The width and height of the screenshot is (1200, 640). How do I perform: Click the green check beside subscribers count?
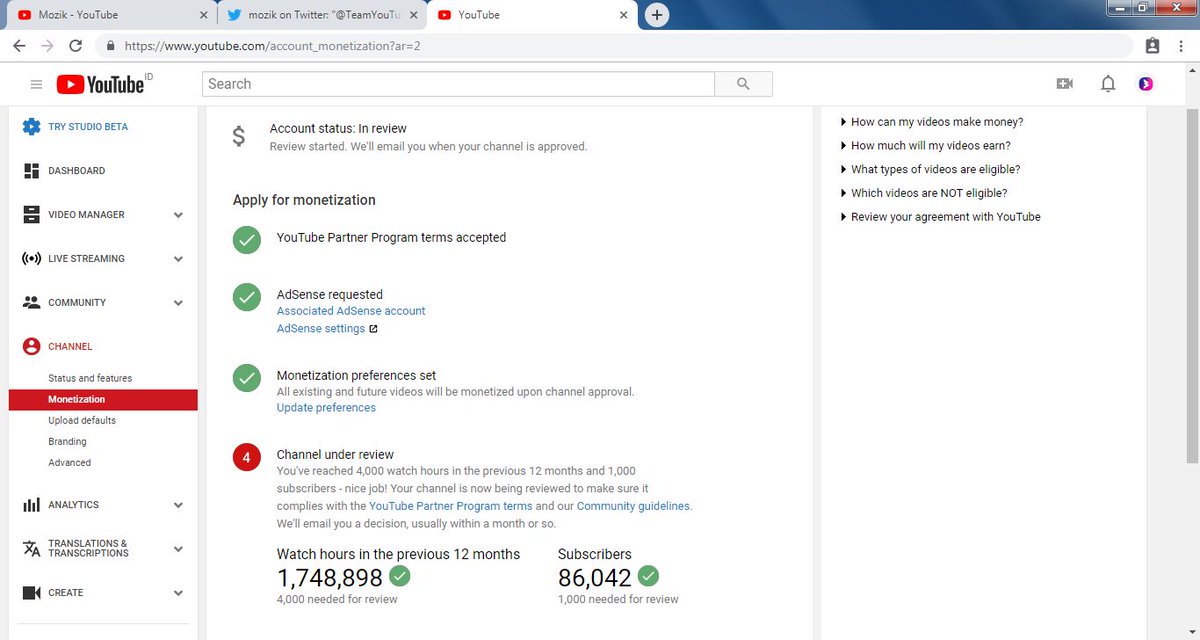[x=648, y=576]
